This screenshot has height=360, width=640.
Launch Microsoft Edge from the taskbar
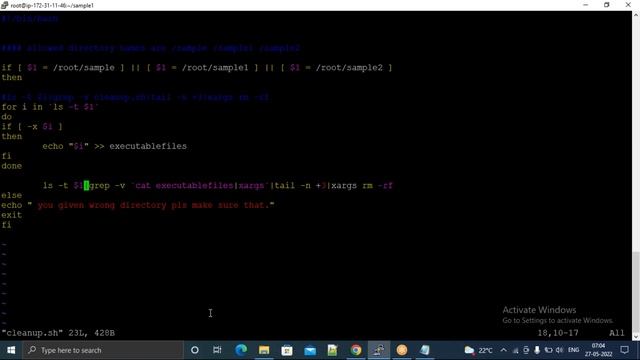(241, 350)
